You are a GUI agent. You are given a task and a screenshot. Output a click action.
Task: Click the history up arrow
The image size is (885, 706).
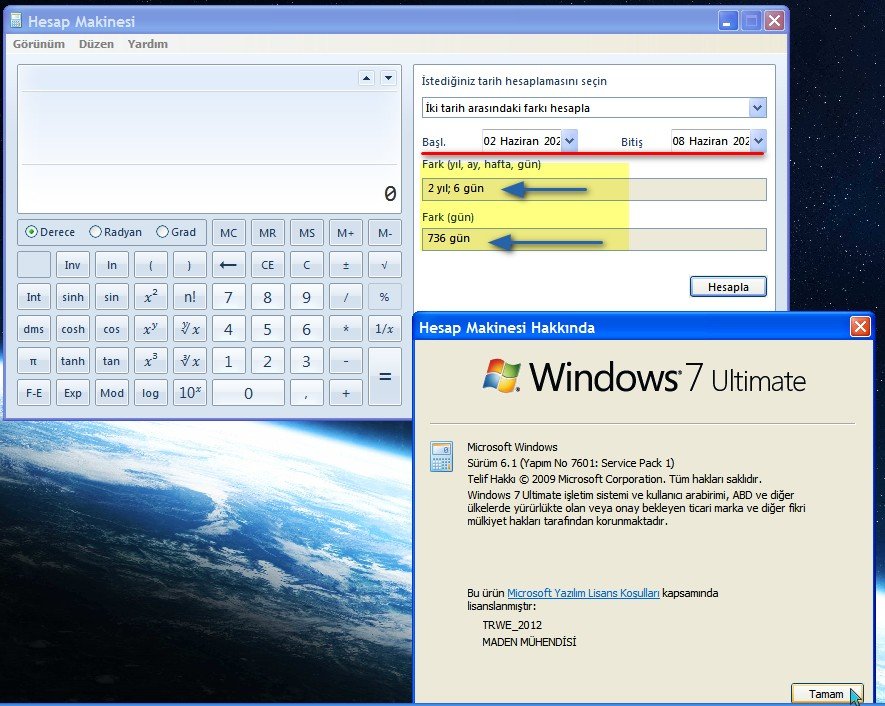click(367, 78)
